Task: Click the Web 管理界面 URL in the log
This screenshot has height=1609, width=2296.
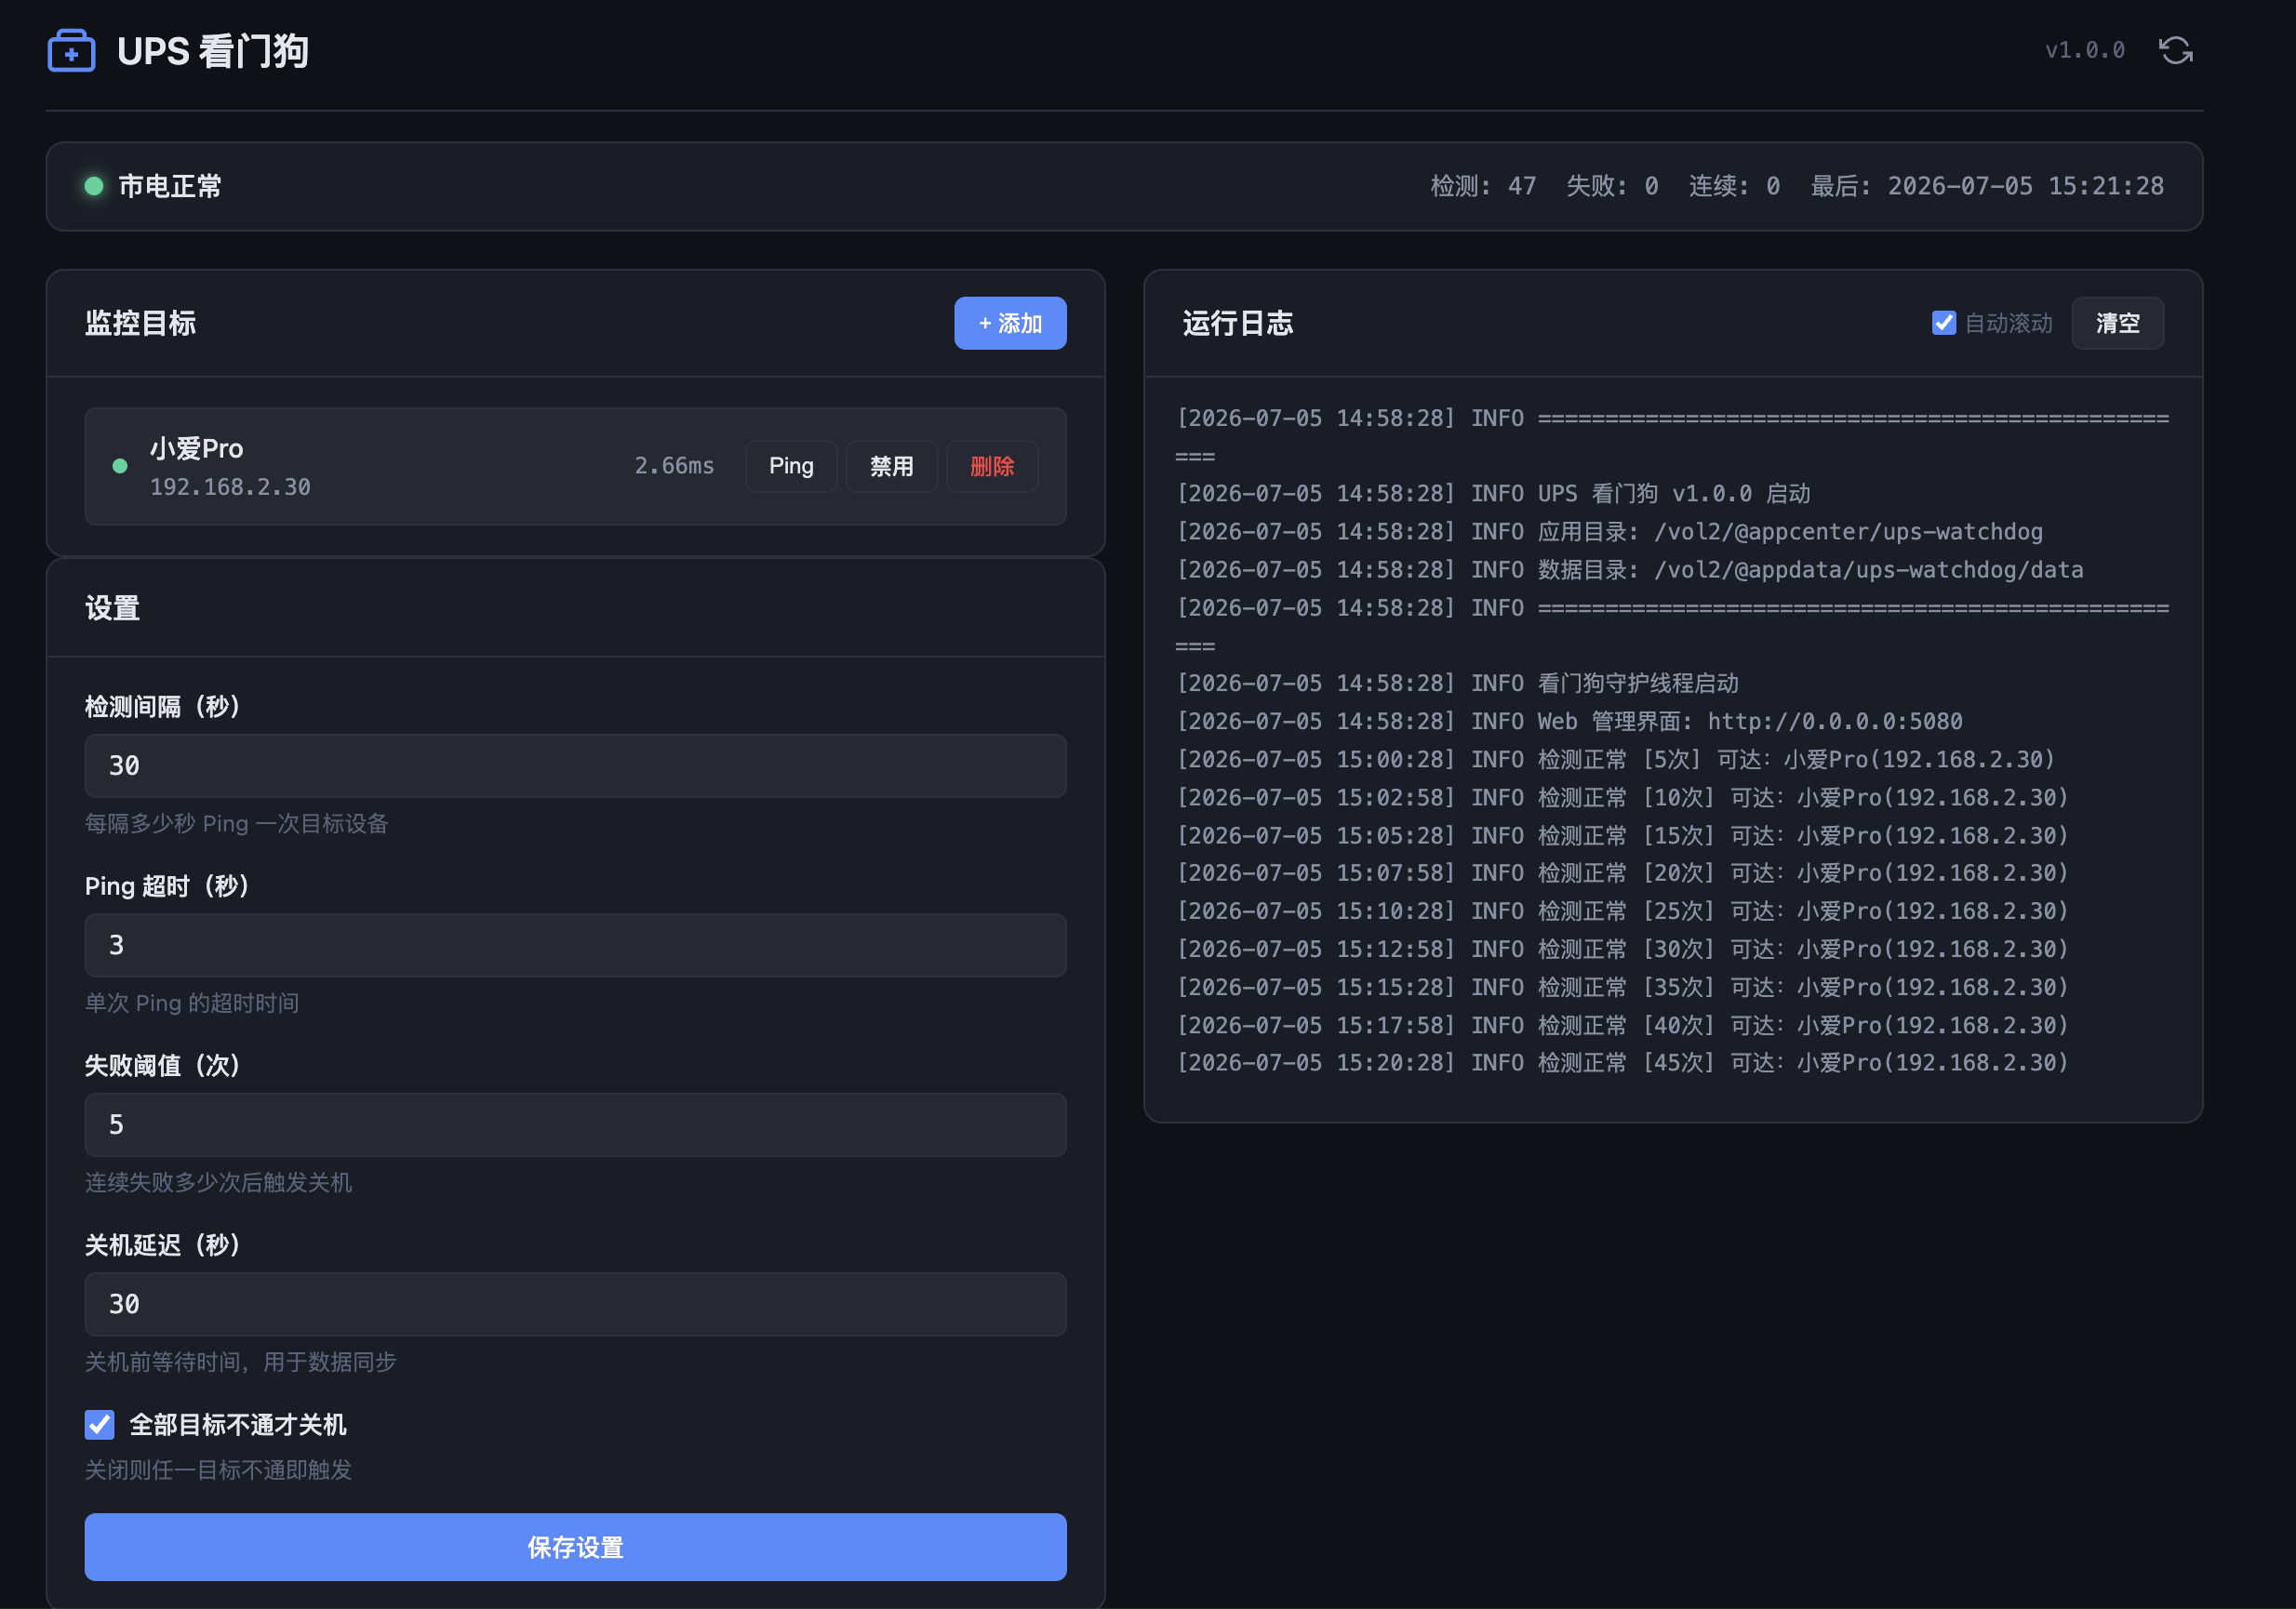Action: tap(1834, 721)
